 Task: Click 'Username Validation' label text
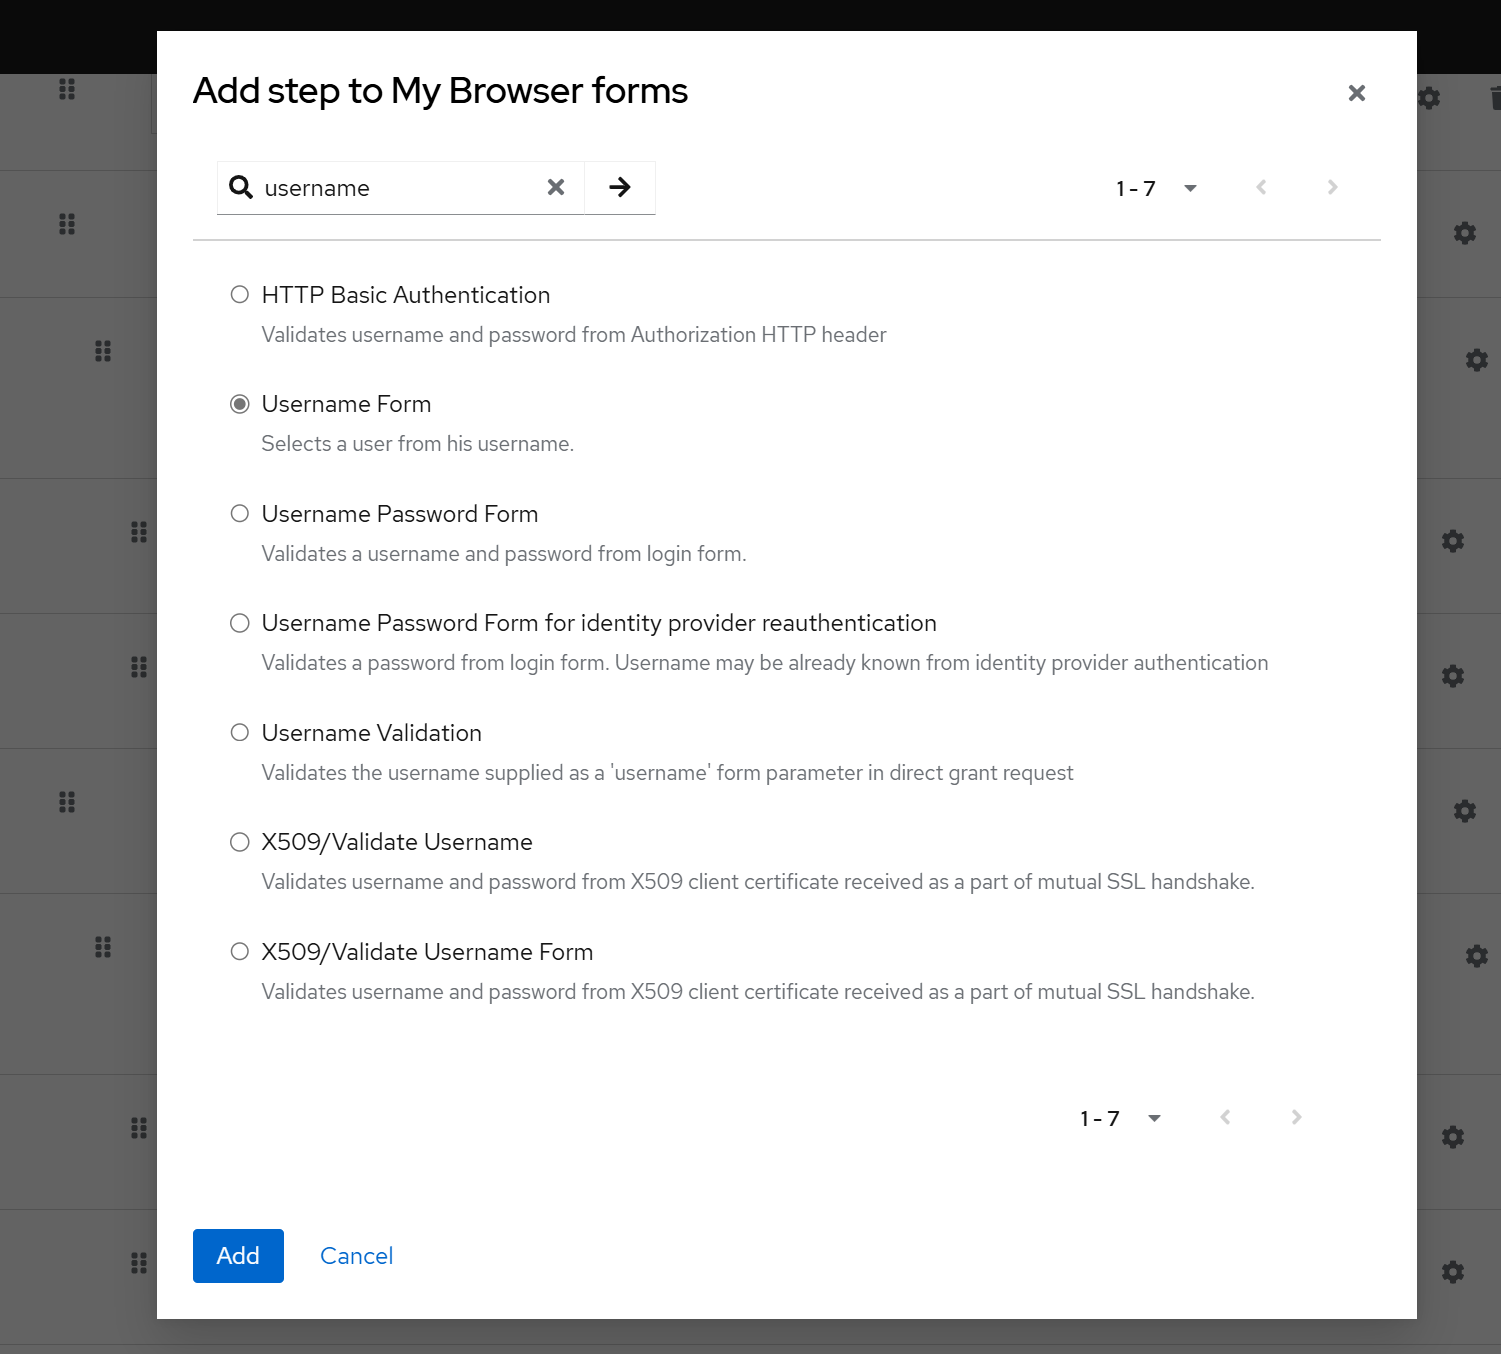[x=372, y=733]
